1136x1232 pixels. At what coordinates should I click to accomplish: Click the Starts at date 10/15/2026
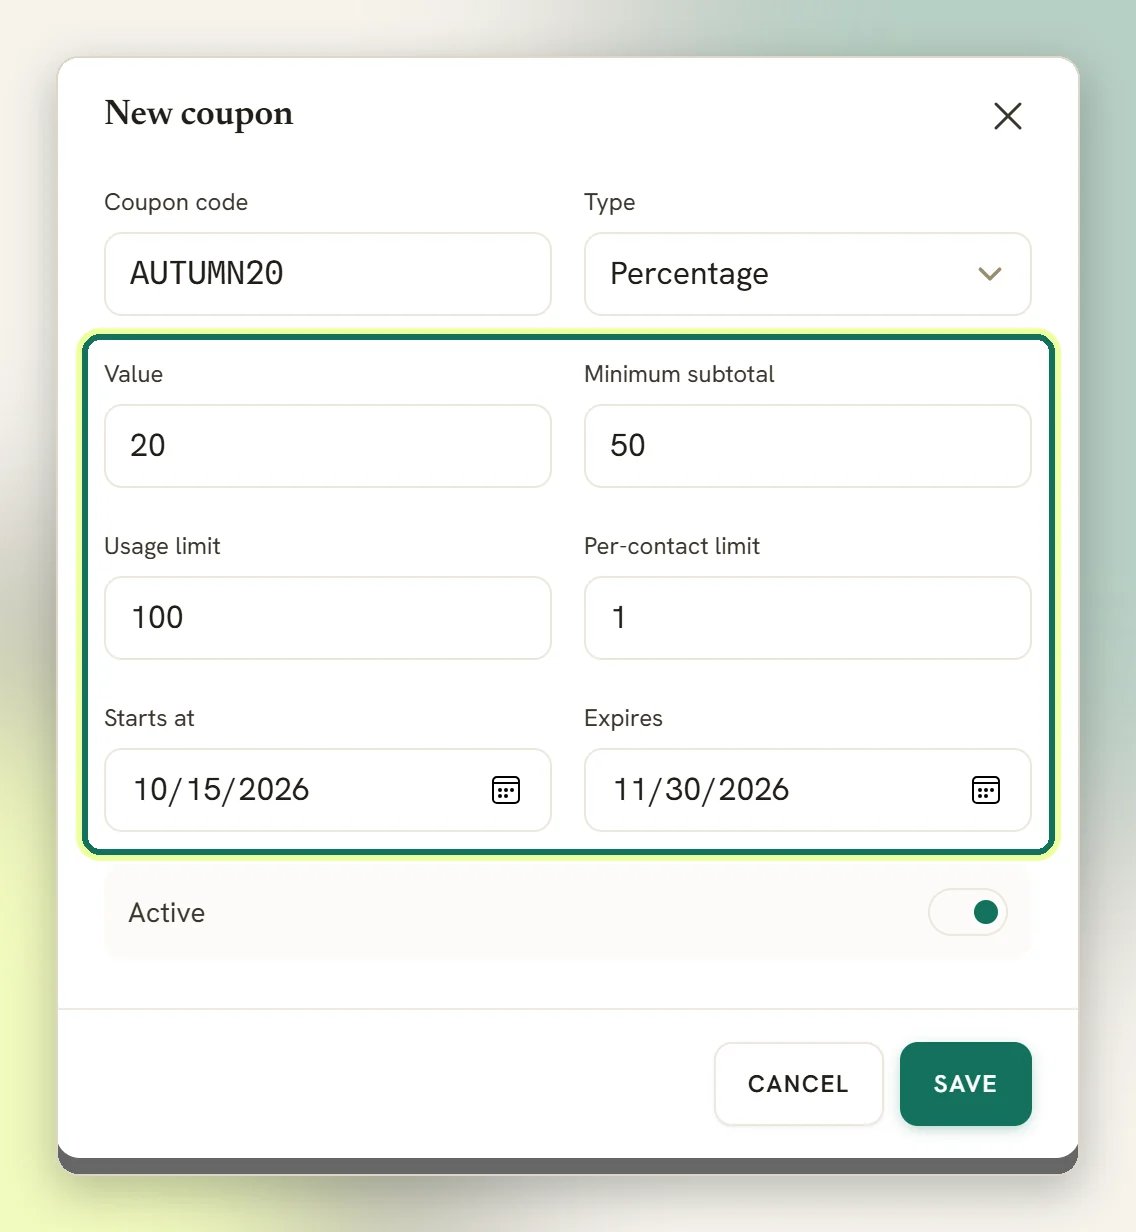point(222,790)
